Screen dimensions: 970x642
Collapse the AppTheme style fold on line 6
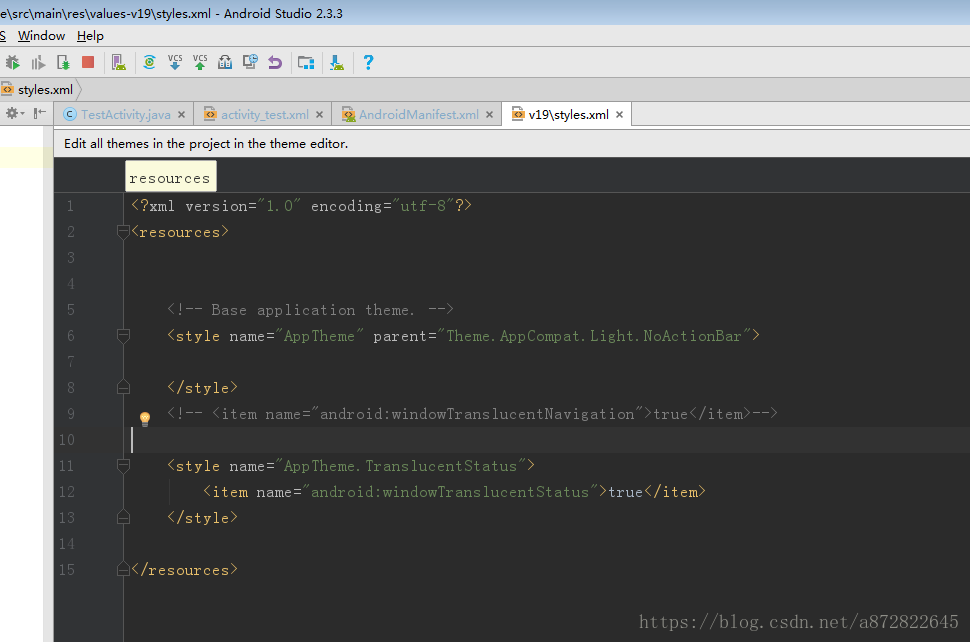tap(123, 336)
